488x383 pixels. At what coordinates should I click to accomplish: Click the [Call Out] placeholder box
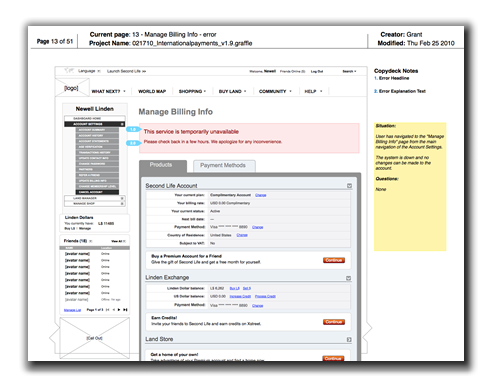(95, 338)
